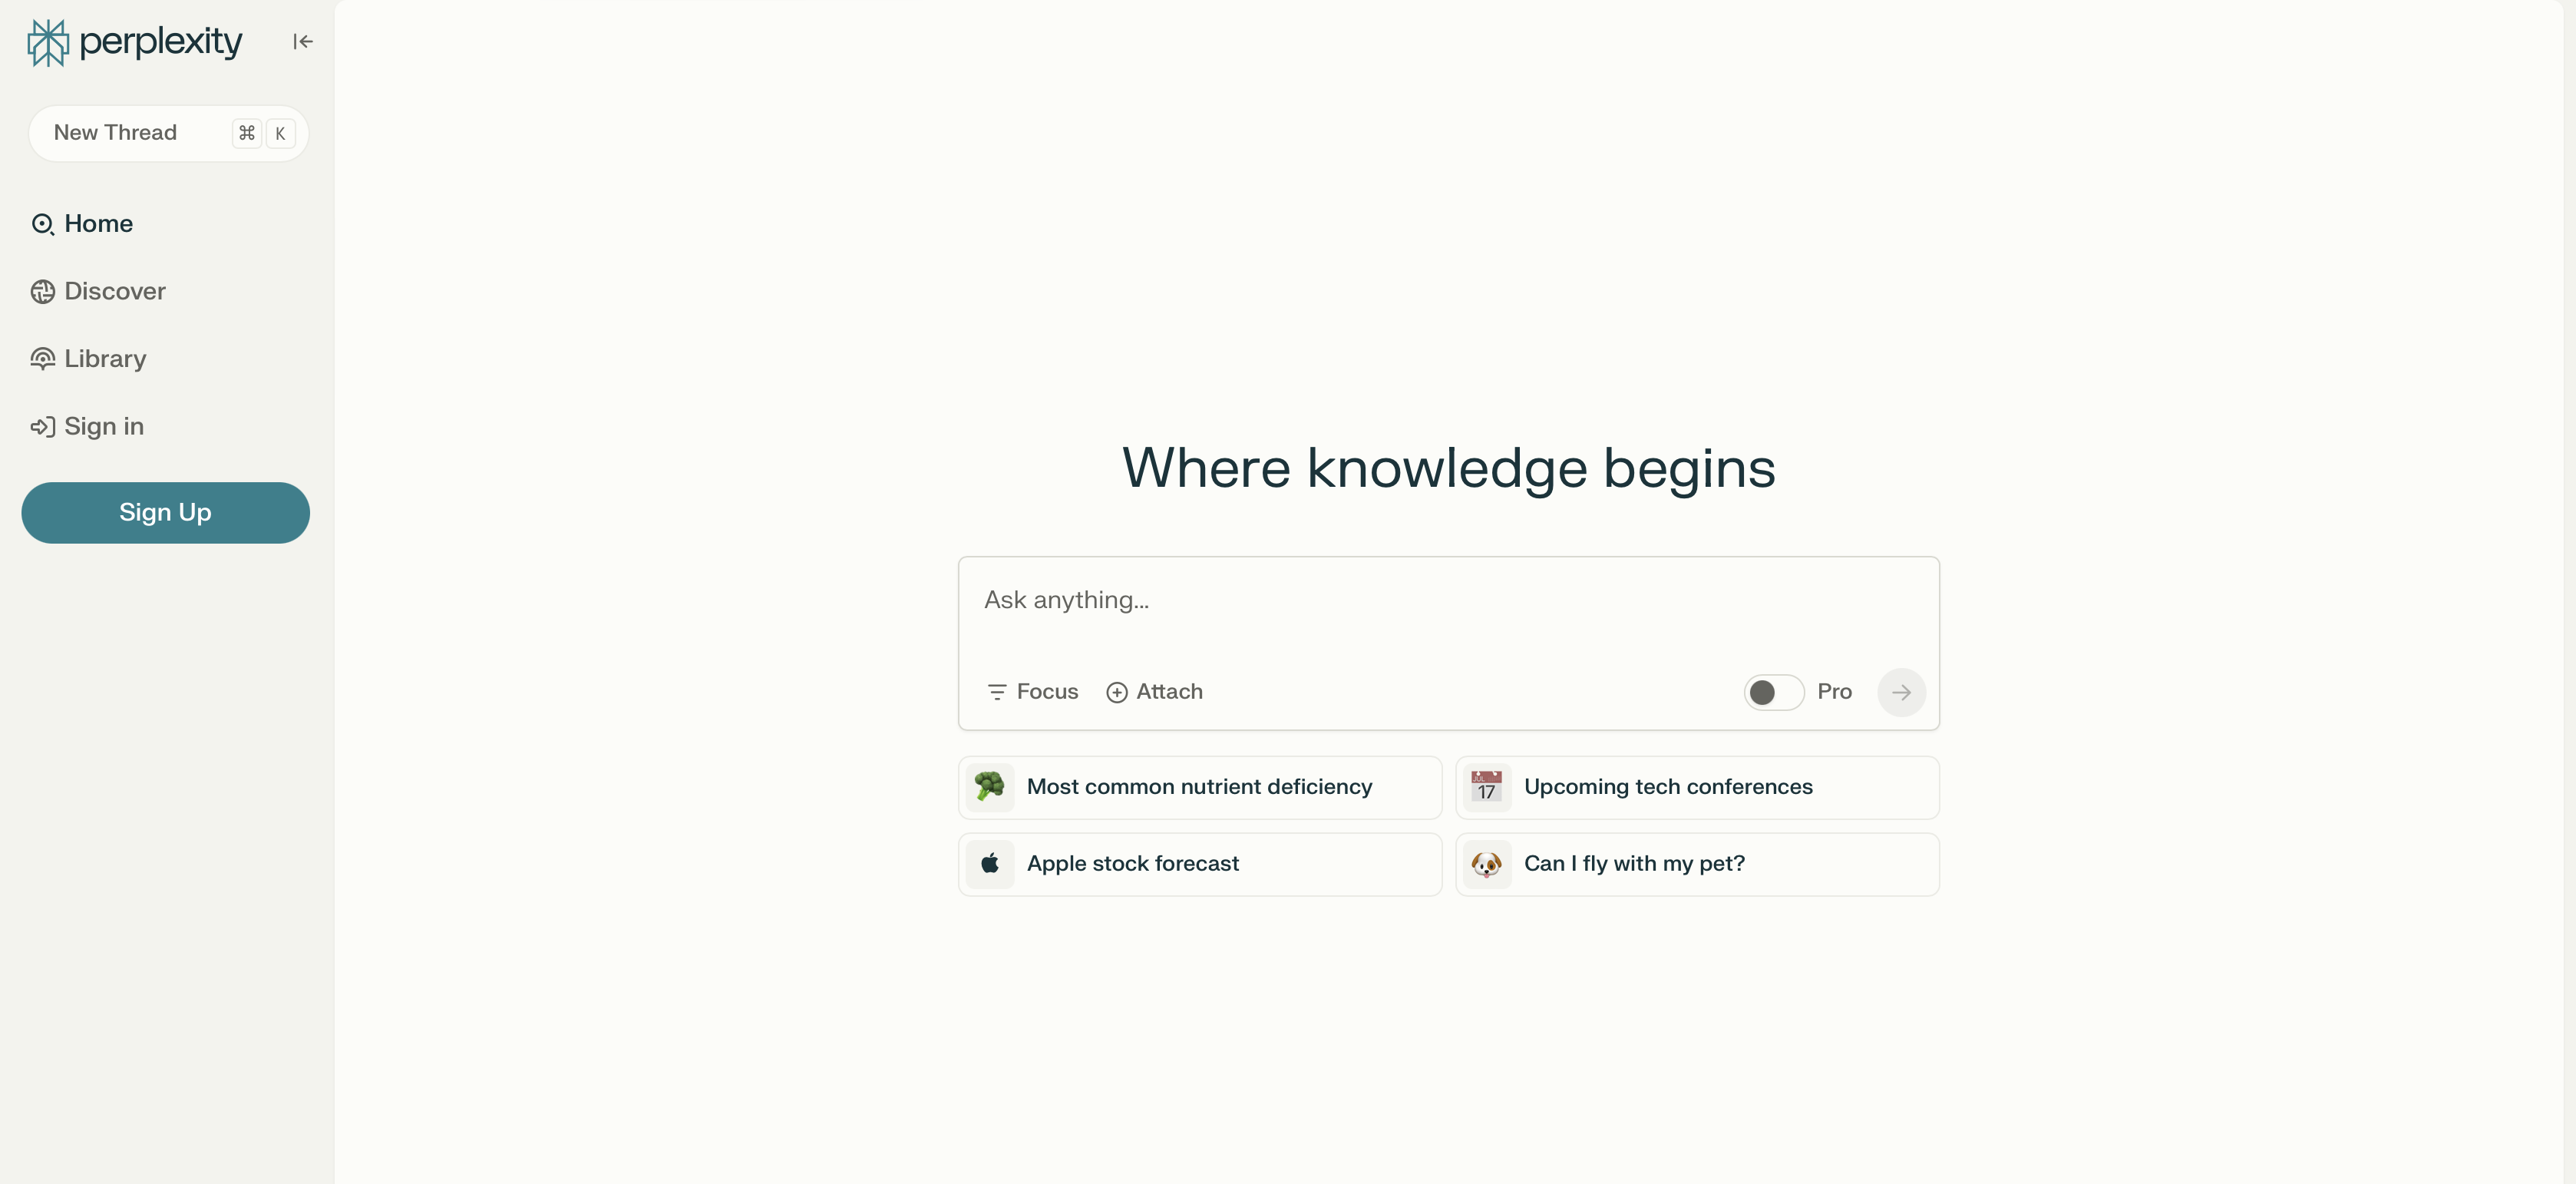Click the Focus filter icon
2576x1184 pixels.
pyautogui.click(x=996, y=691)
